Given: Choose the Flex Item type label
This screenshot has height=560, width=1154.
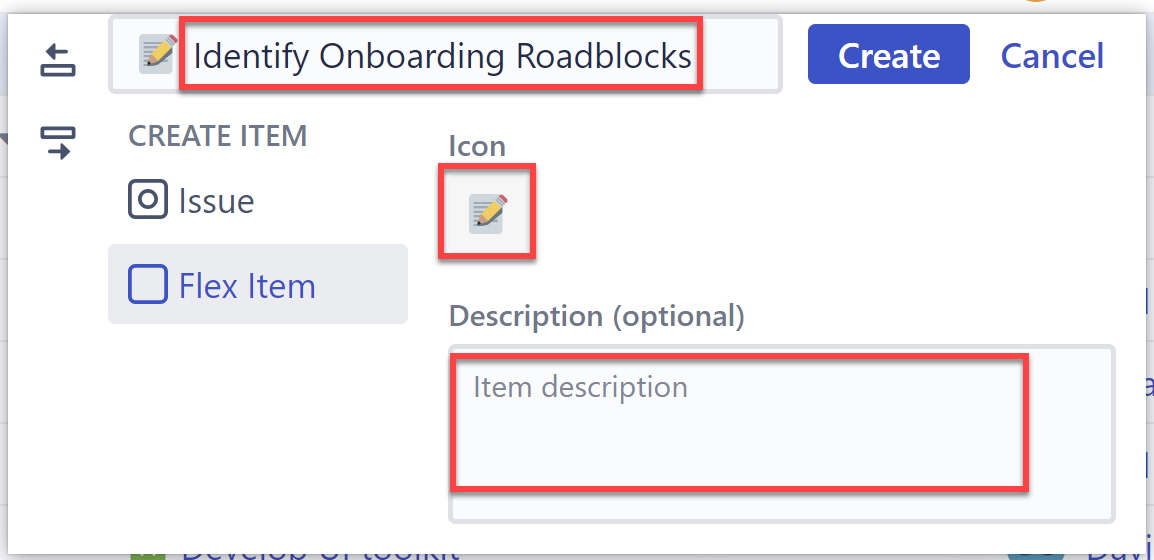Looking at the screenshot, I should [x=247, y=286].
